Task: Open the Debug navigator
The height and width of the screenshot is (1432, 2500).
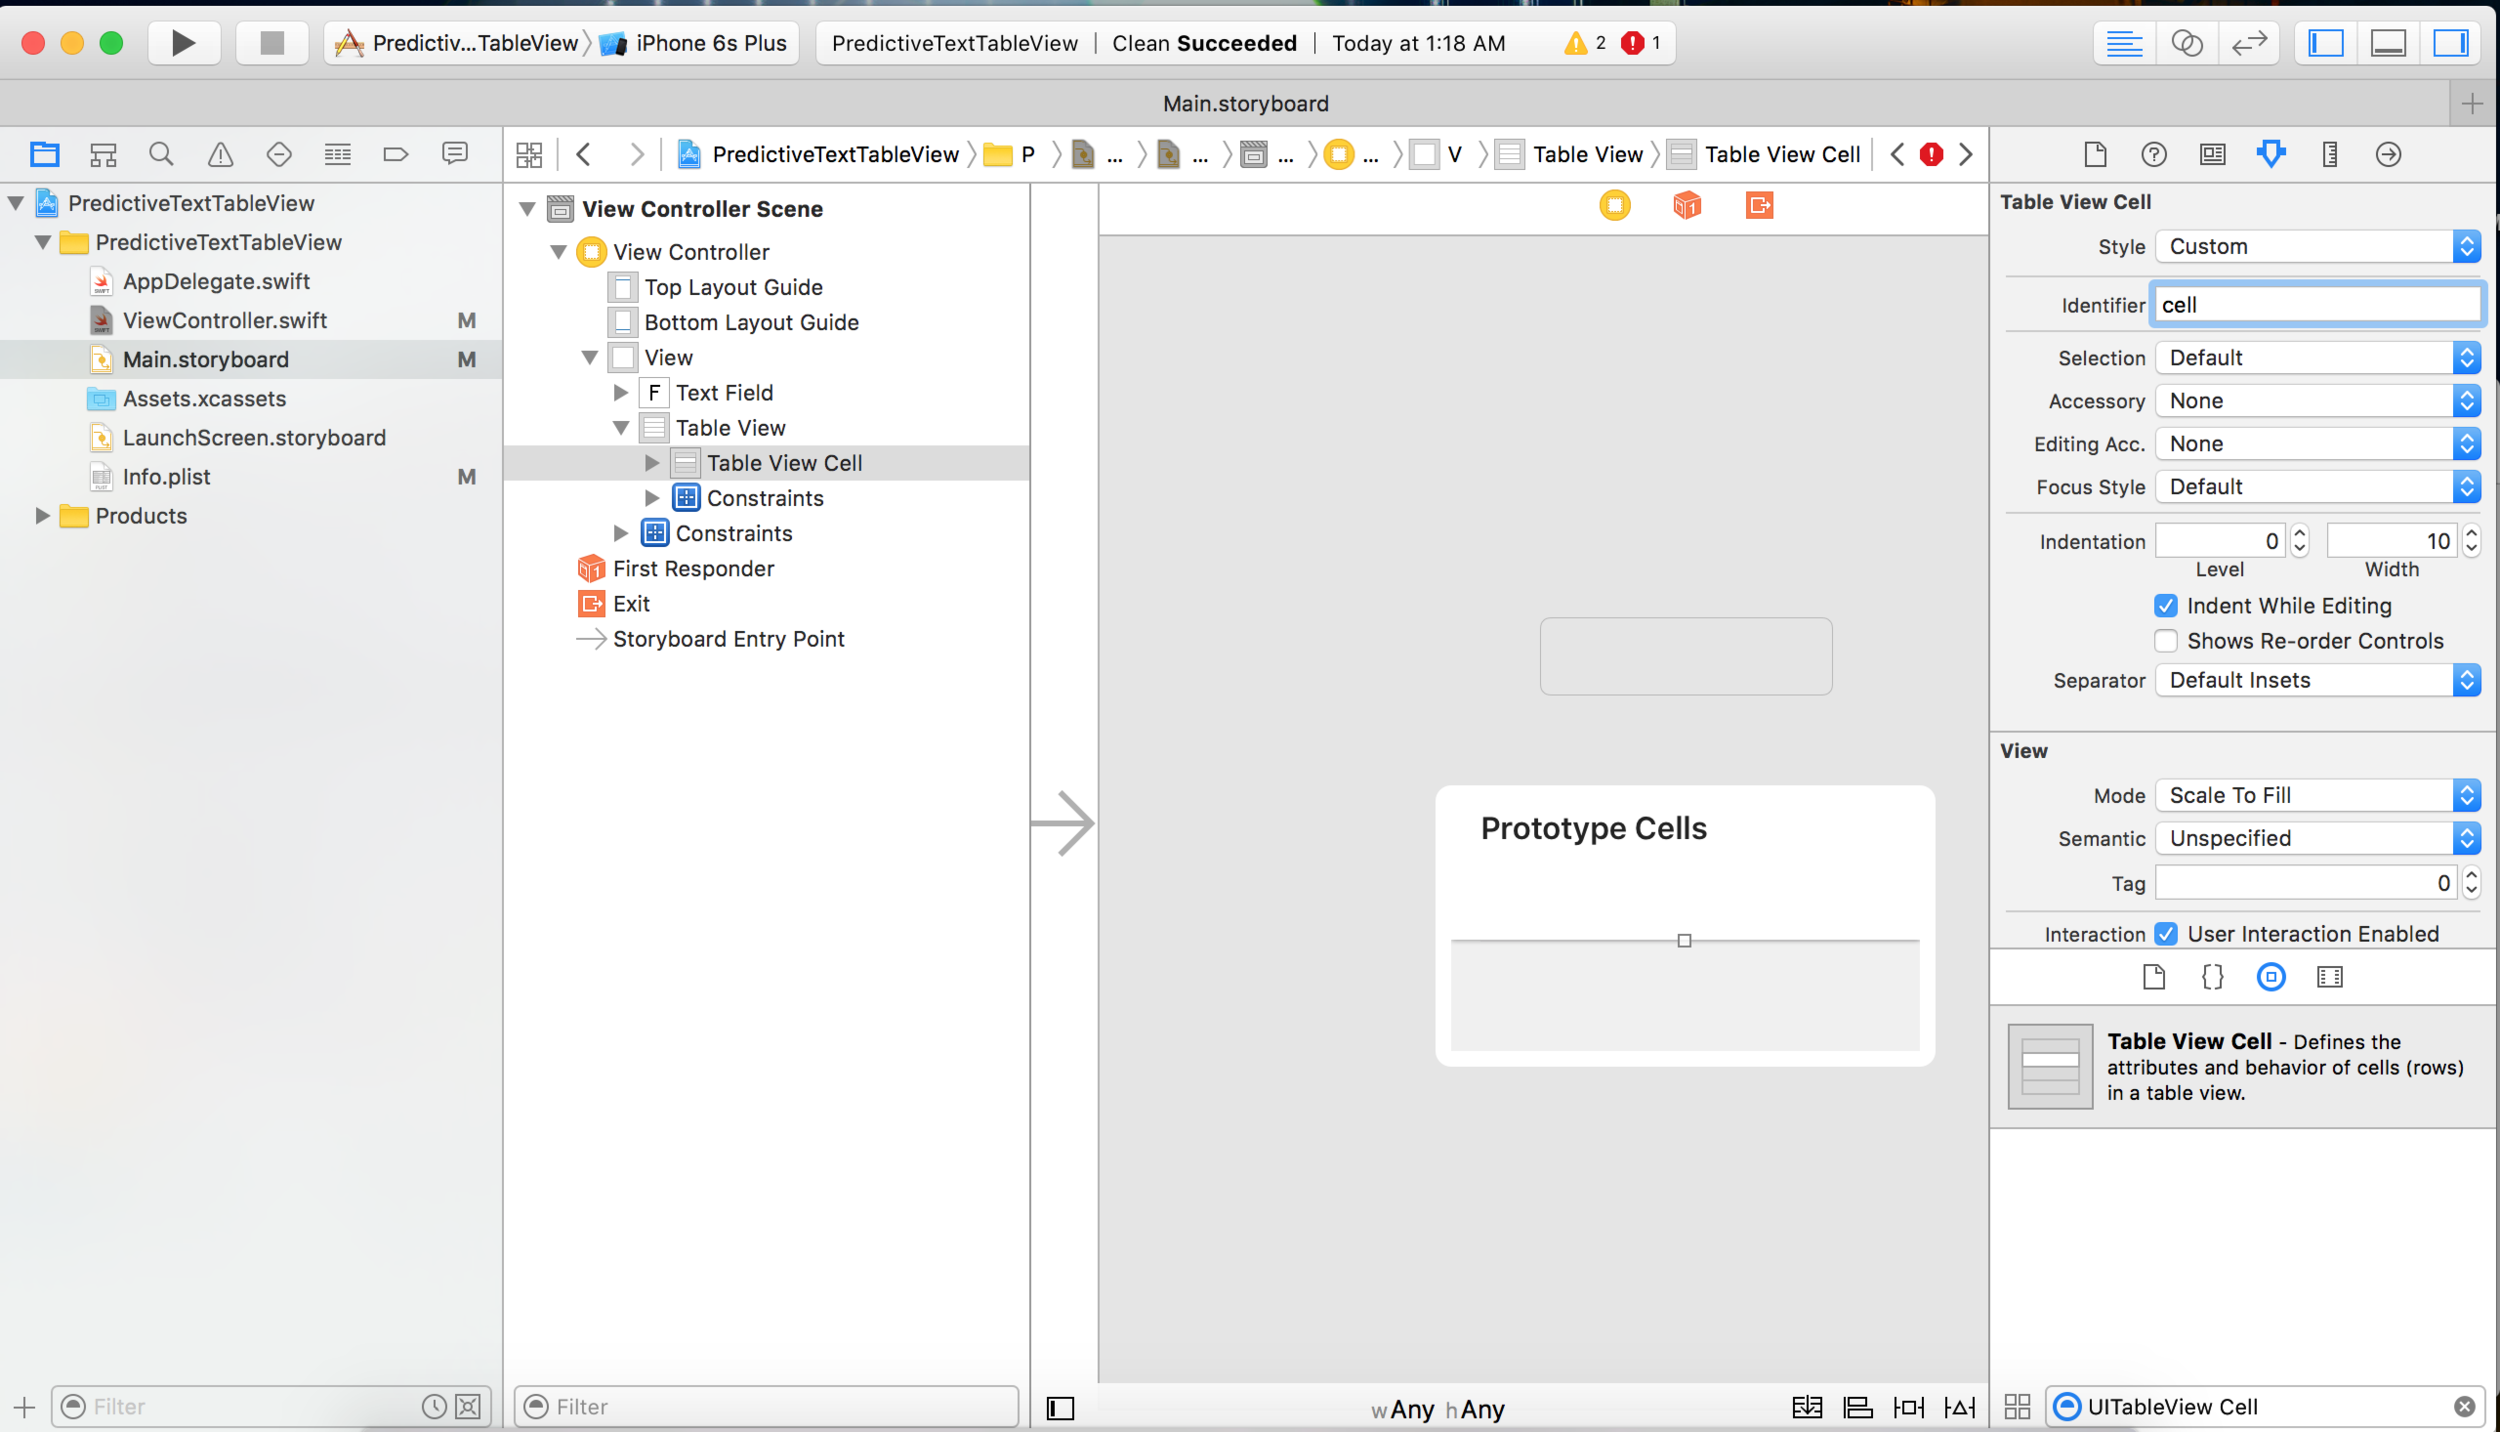Action: [337, 154]
